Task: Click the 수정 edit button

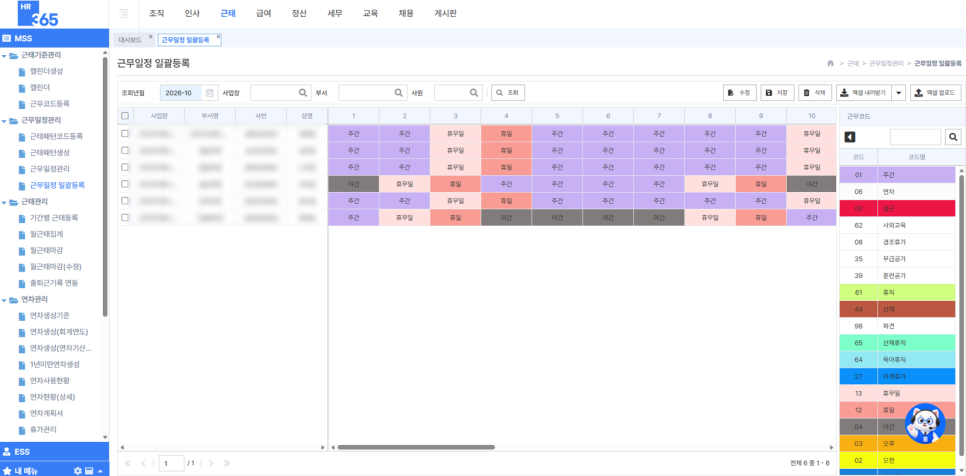Action: point(739,93)
